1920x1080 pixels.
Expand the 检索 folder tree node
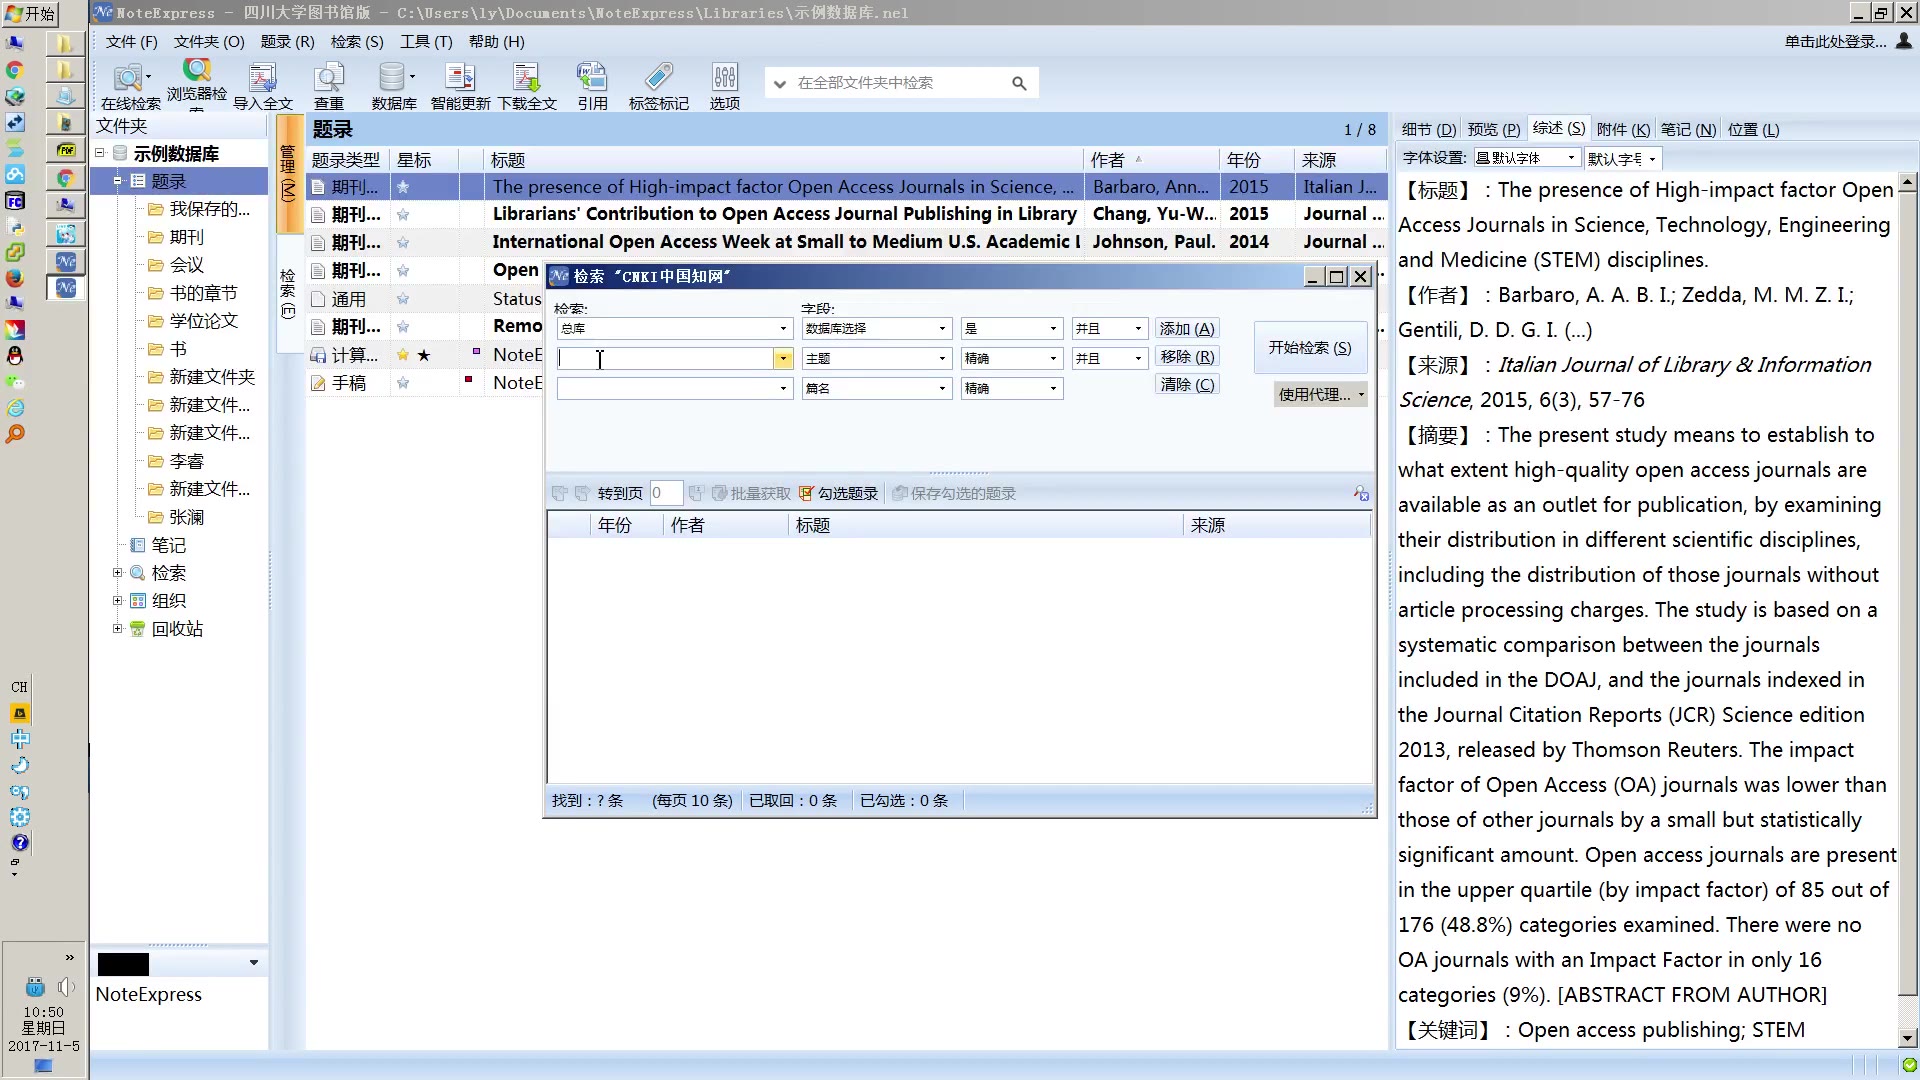[118, 573]
